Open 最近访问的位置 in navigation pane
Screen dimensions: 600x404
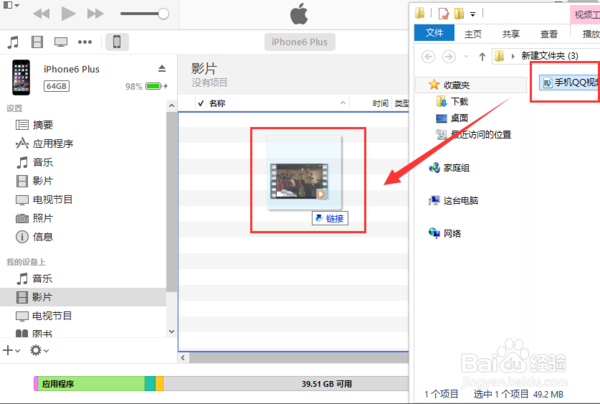474,134
